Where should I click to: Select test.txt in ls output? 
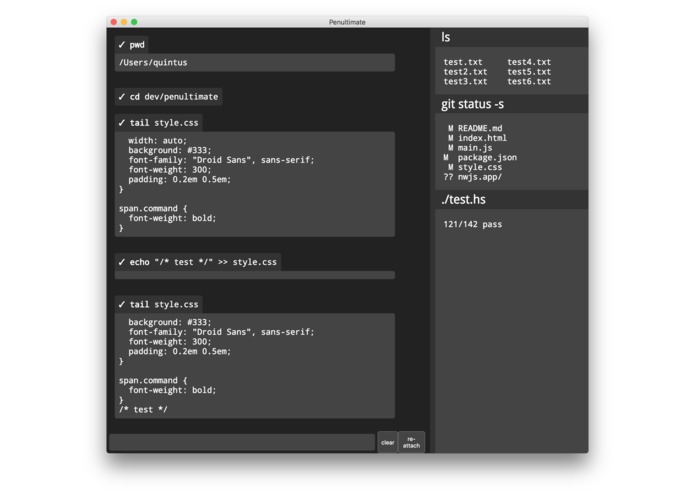463,62
